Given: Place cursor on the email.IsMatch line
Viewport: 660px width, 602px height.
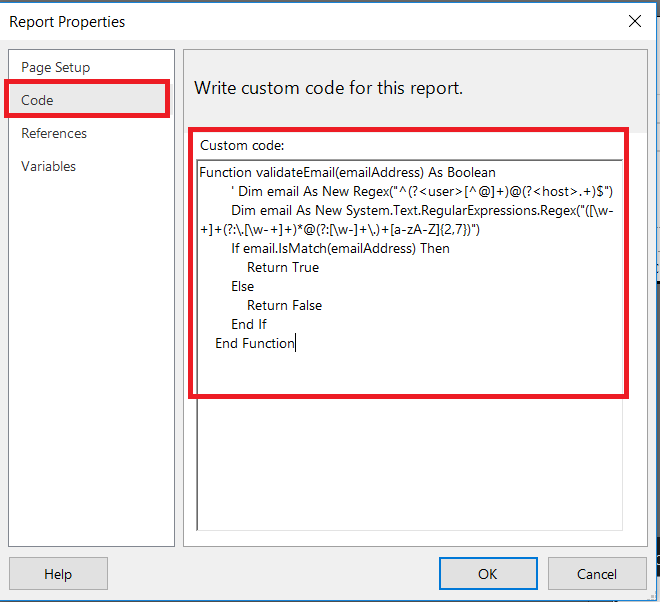Looking at the screenshot, I should pyautogui.click(x=340, y=249).
